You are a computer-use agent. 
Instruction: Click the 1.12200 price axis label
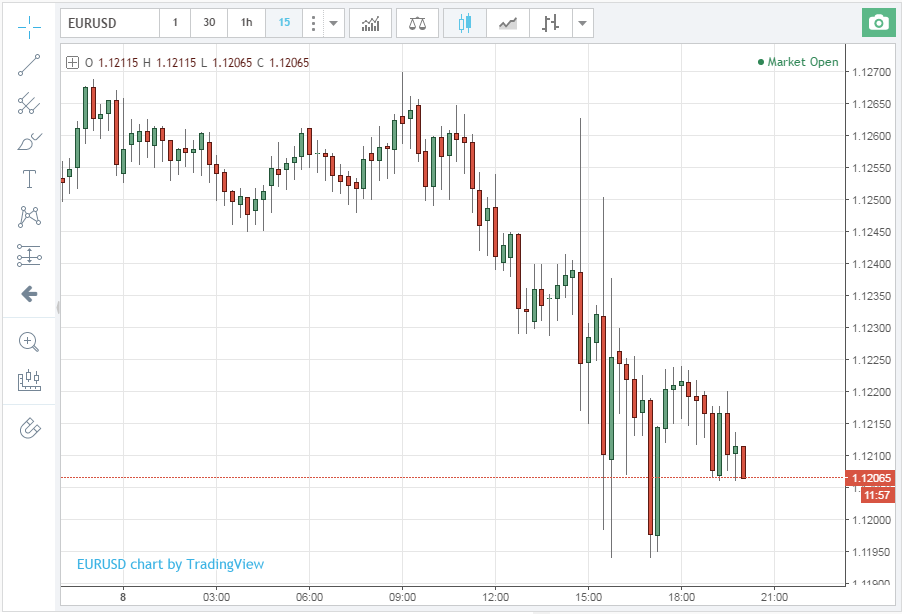coord(872,392)
